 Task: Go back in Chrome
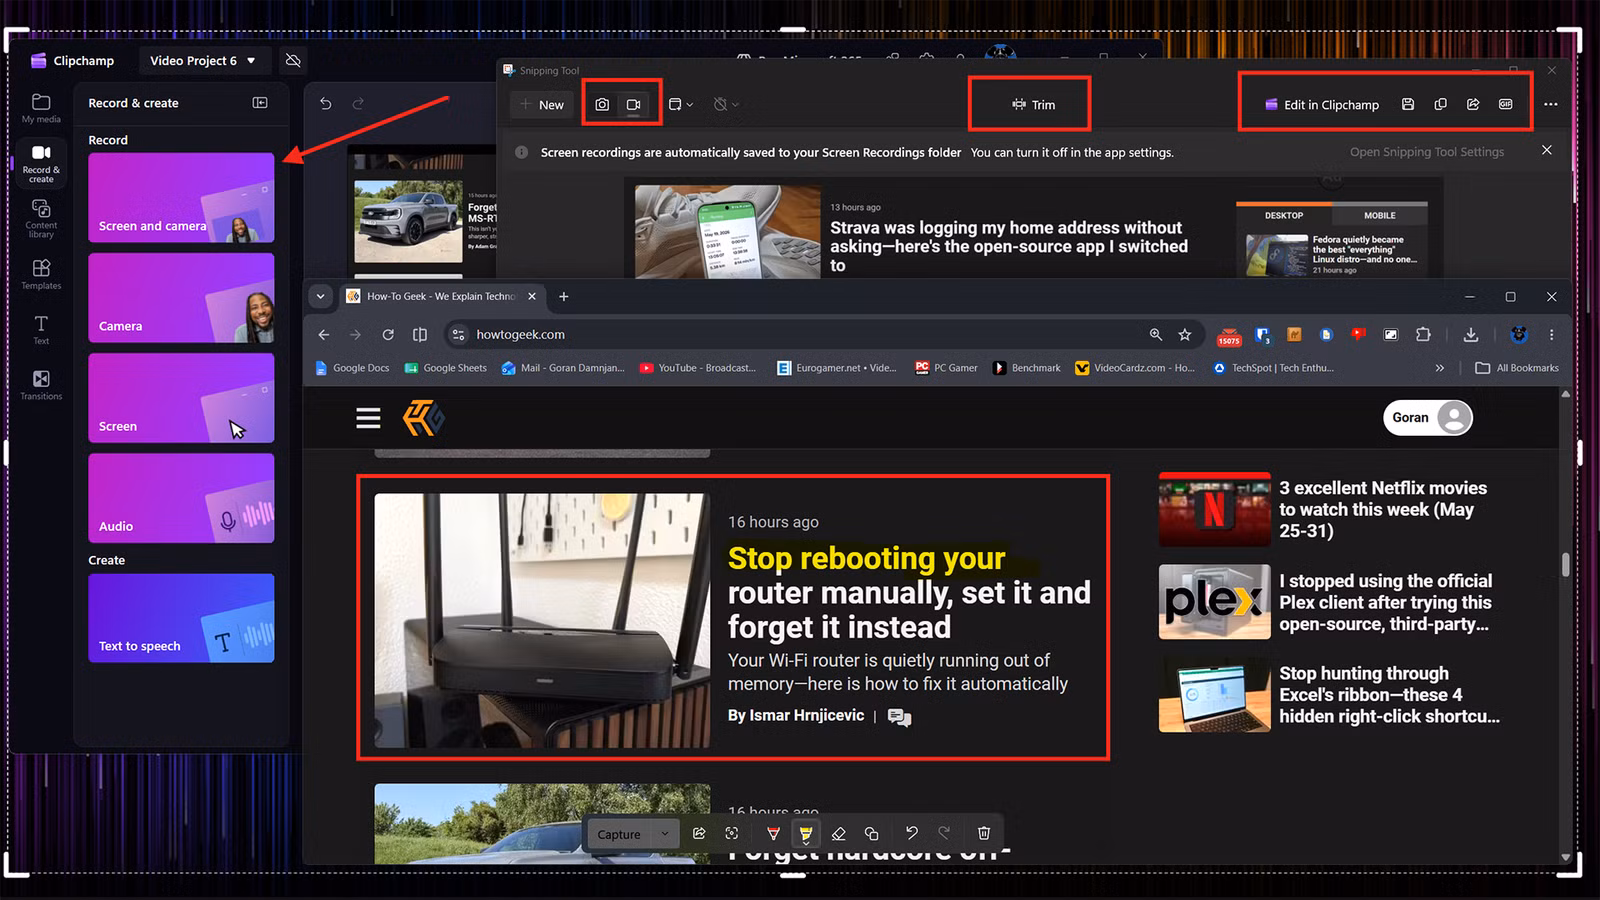click(x=323, y=335)
